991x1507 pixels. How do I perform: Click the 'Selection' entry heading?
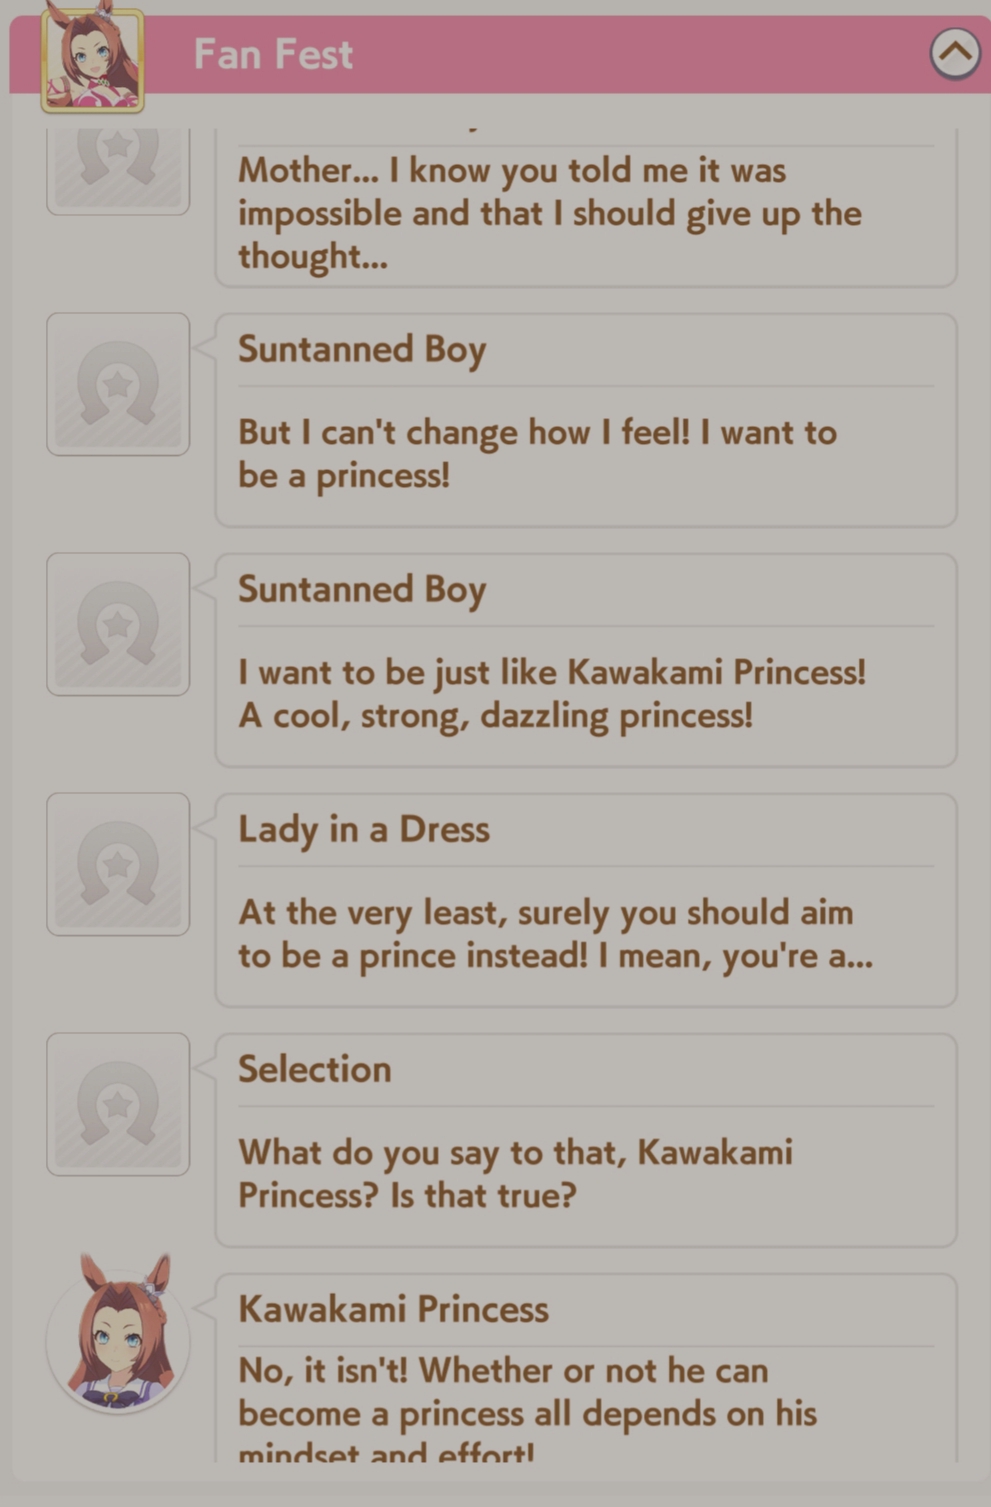[x=314, y=1069]
